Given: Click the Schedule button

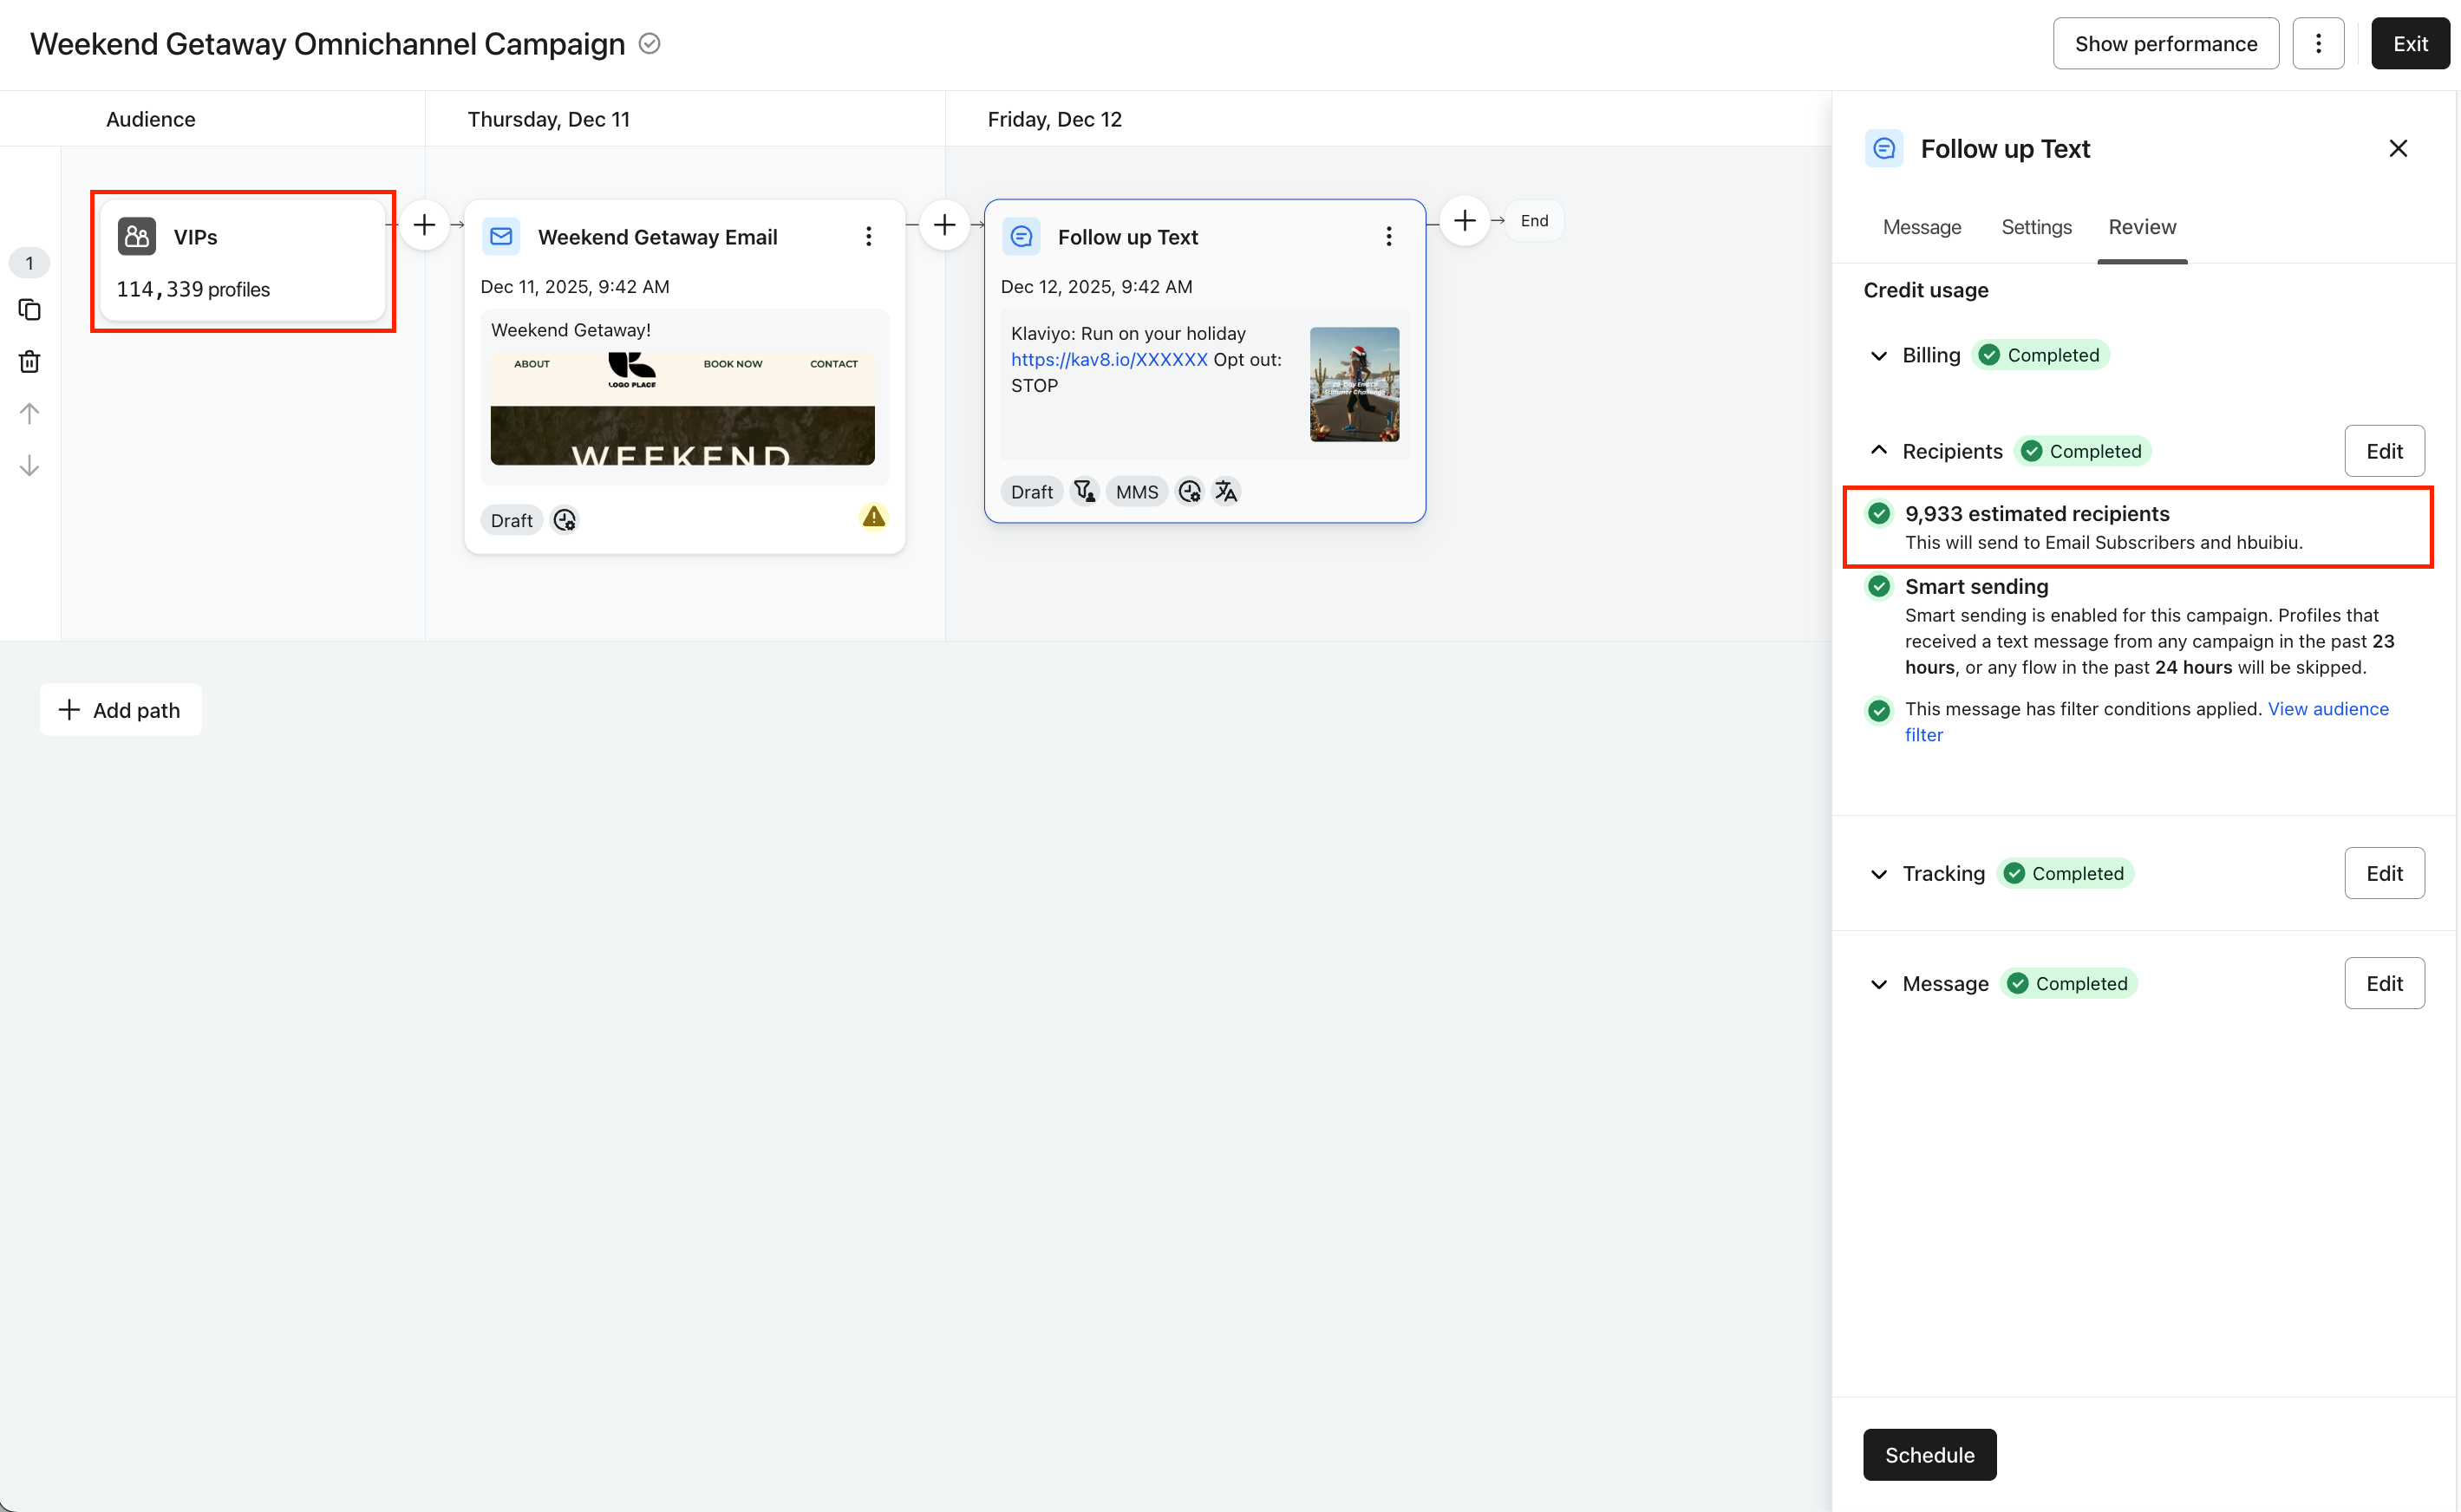Looking at the screenshot, I should click(1928, 1454).
